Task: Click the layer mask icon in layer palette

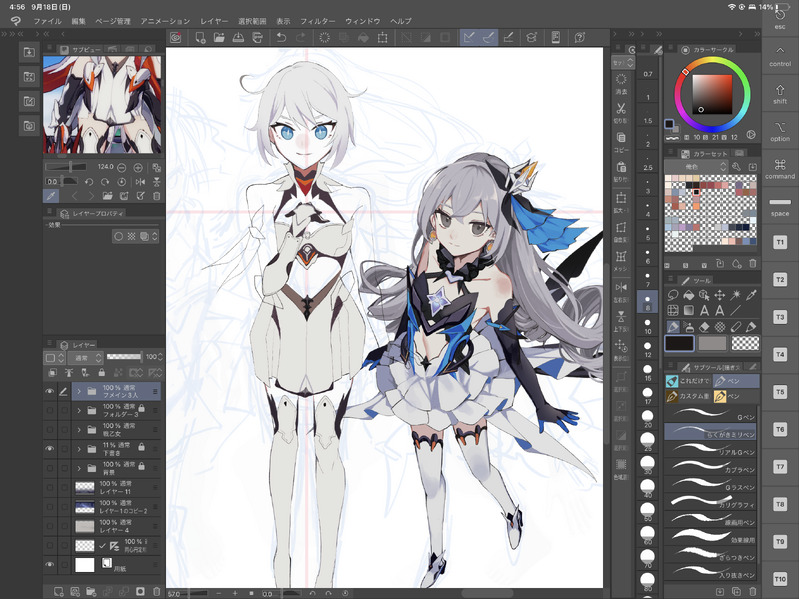Action: (x=140, y=591)
